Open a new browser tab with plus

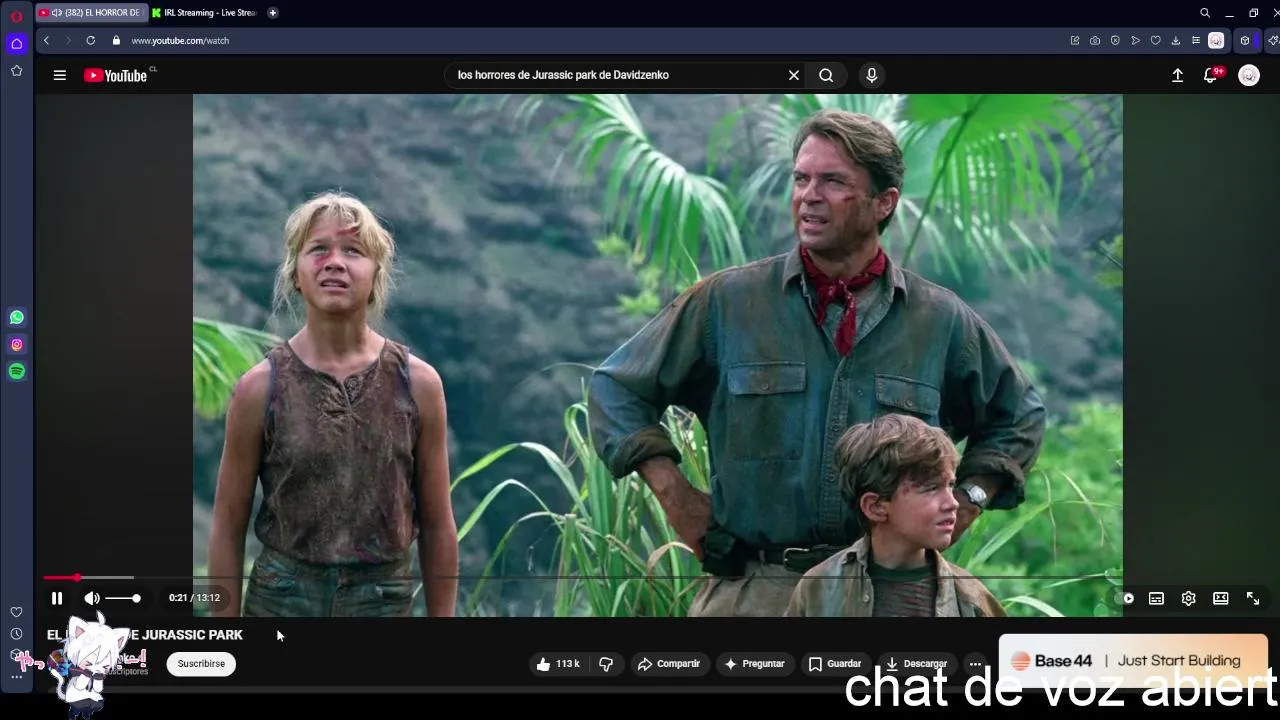[273, 13]
